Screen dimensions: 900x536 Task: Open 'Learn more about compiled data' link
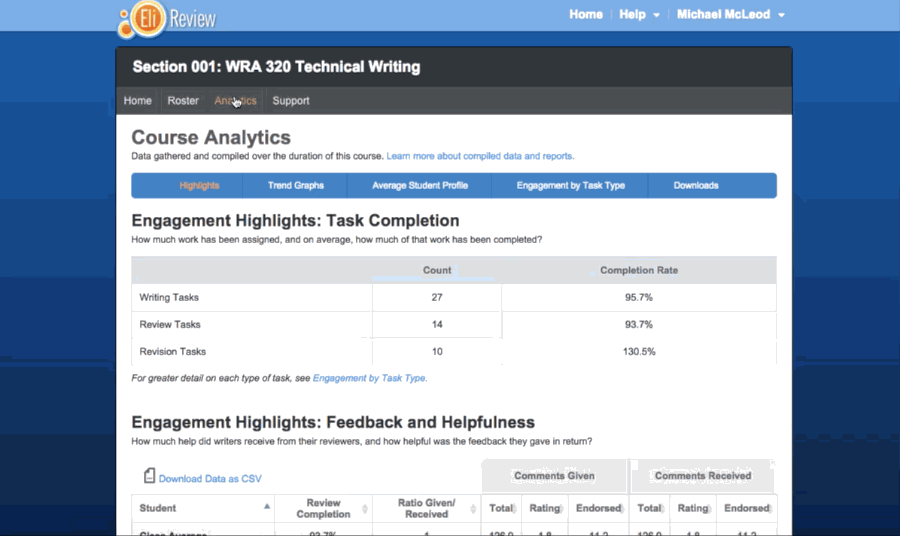[x=480, y=156]
